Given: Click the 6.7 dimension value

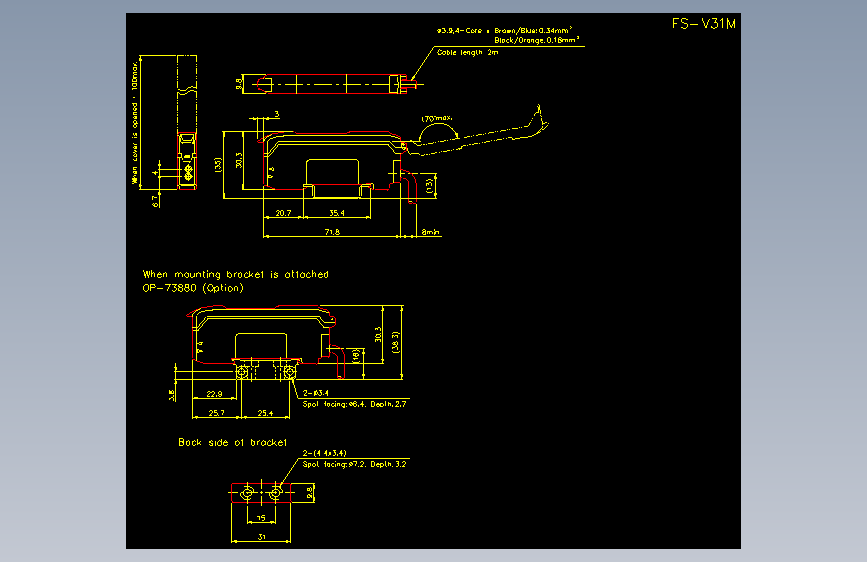Looking at the screenshot, I should (155, 201).
